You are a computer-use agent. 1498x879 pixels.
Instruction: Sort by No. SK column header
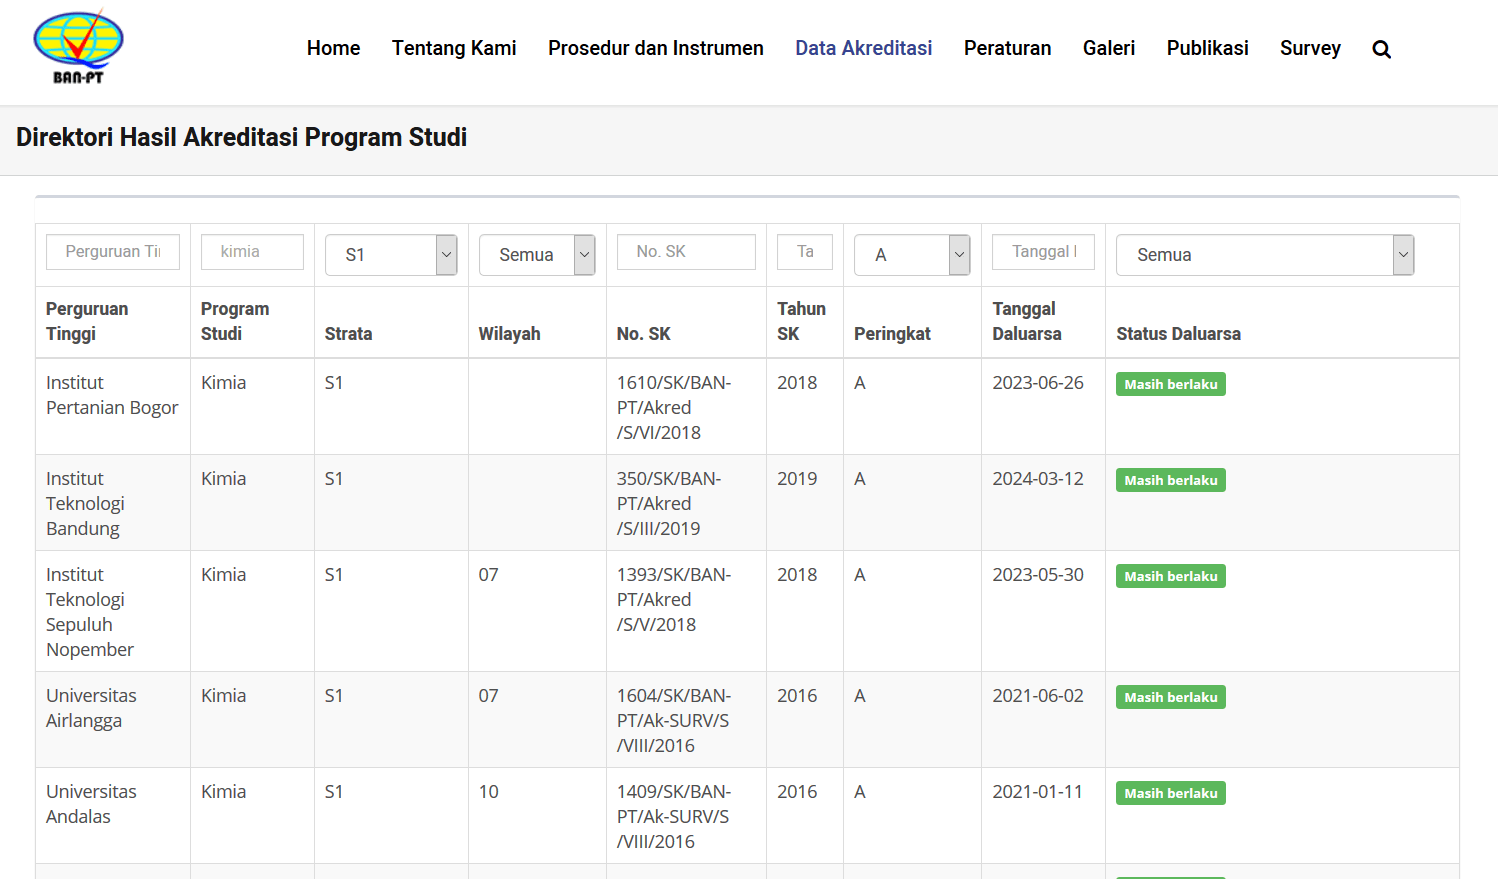click(x=644, y=334)
